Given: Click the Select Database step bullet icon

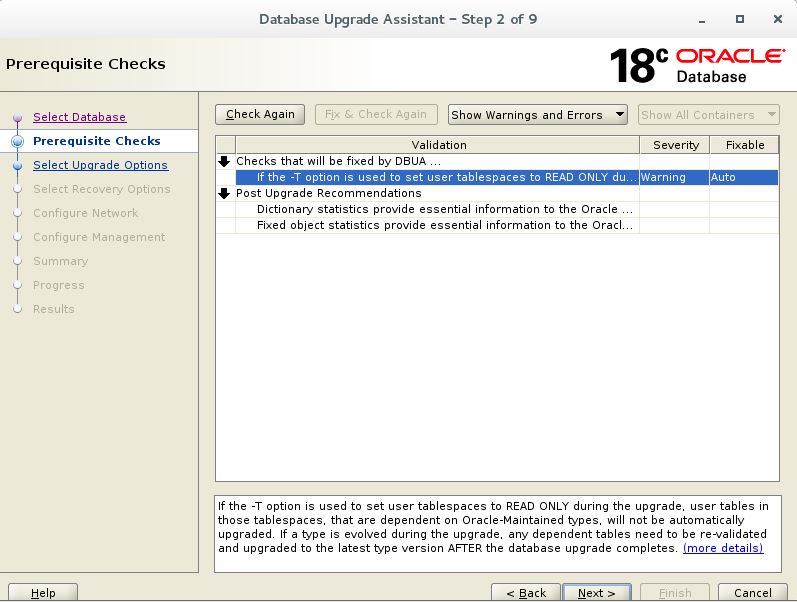Looking at the screenshot, I should pos(18,117).
